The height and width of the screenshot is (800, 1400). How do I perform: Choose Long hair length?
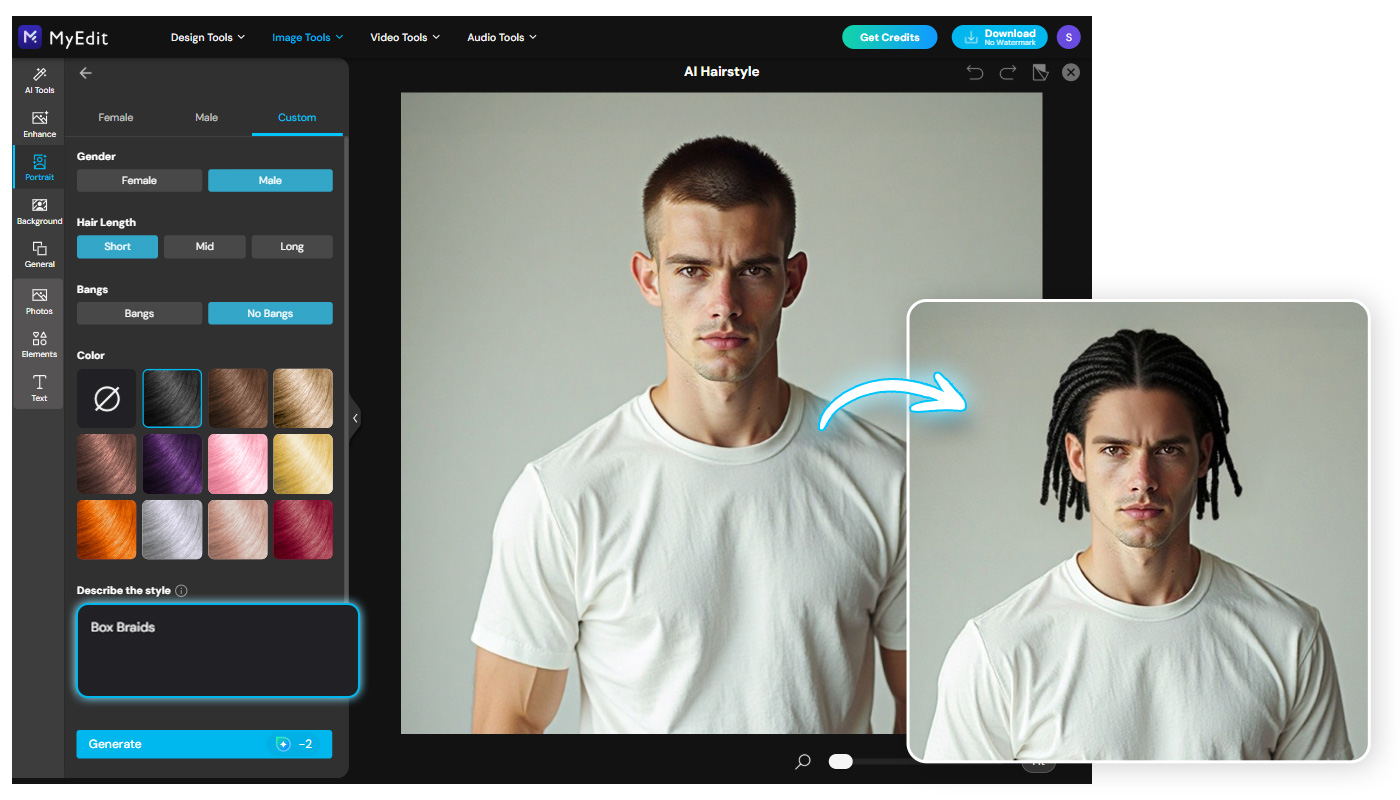(292, 247)
